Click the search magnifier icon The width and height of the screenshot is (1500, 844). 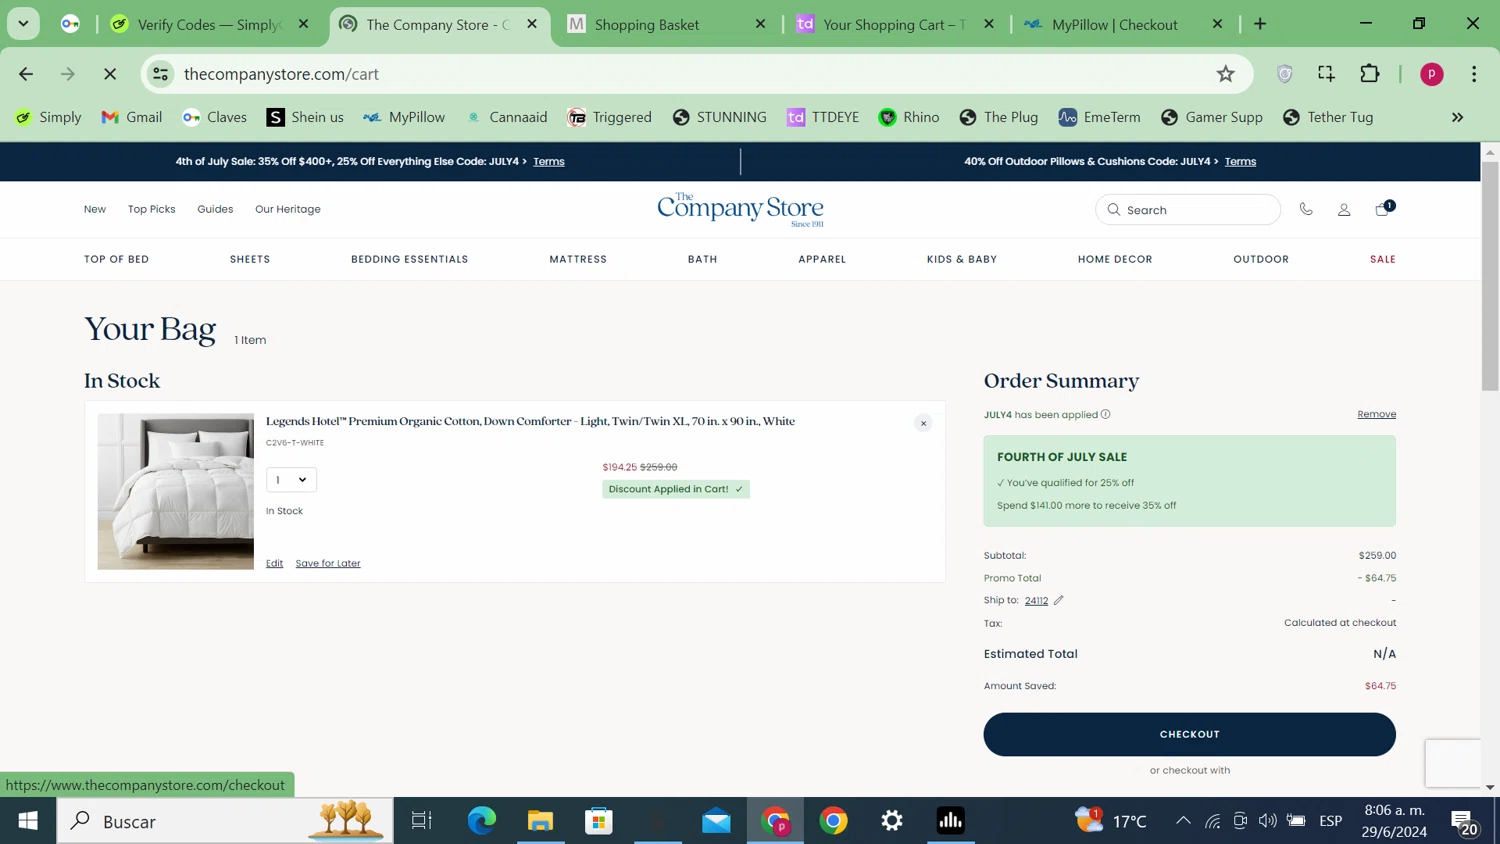point(1113,210)
